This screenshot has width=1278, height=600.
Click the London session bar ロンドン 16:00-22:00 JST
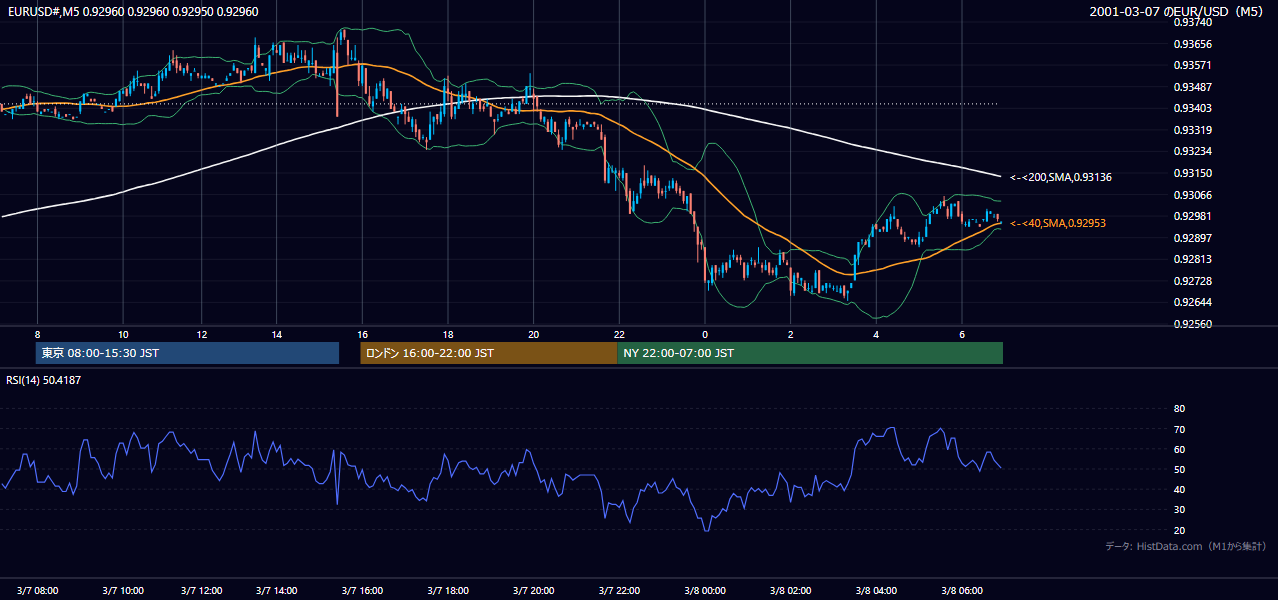(489, 353)
